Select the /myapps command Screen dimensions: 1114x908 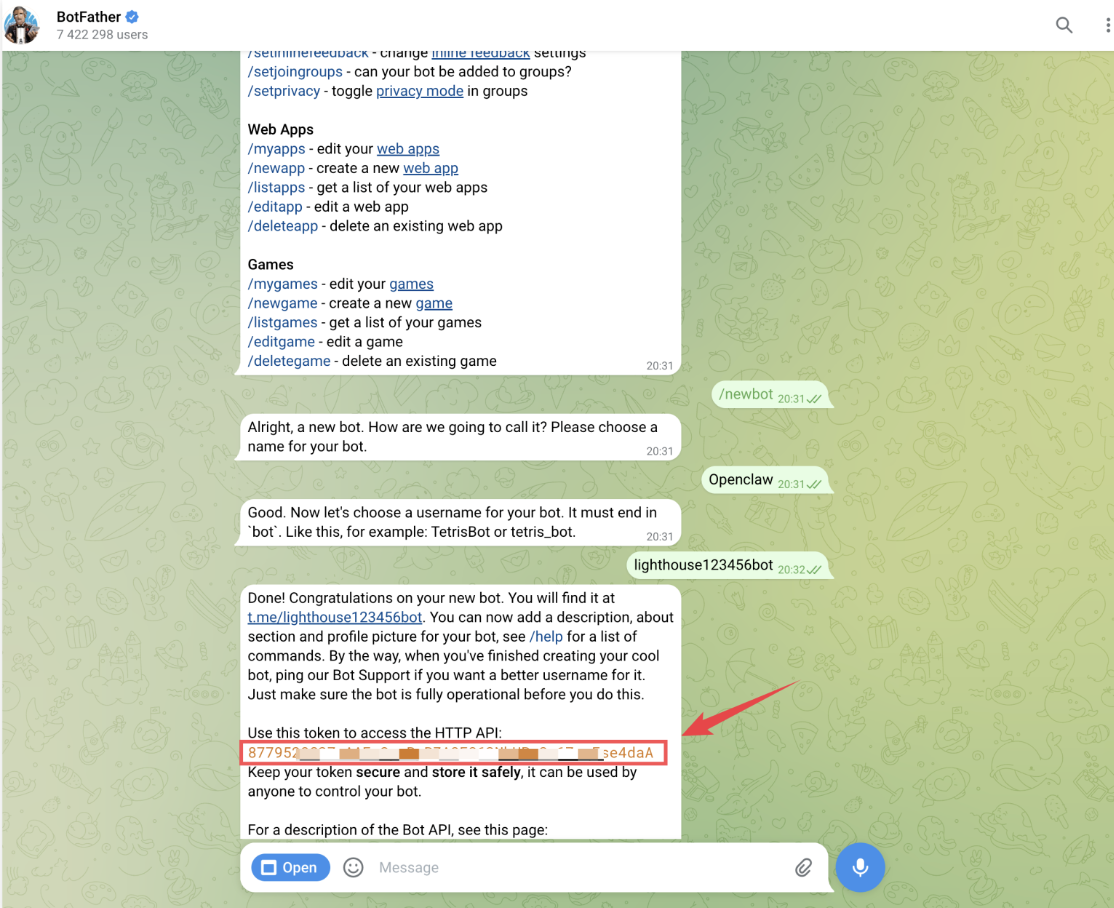tap(276, 149)
